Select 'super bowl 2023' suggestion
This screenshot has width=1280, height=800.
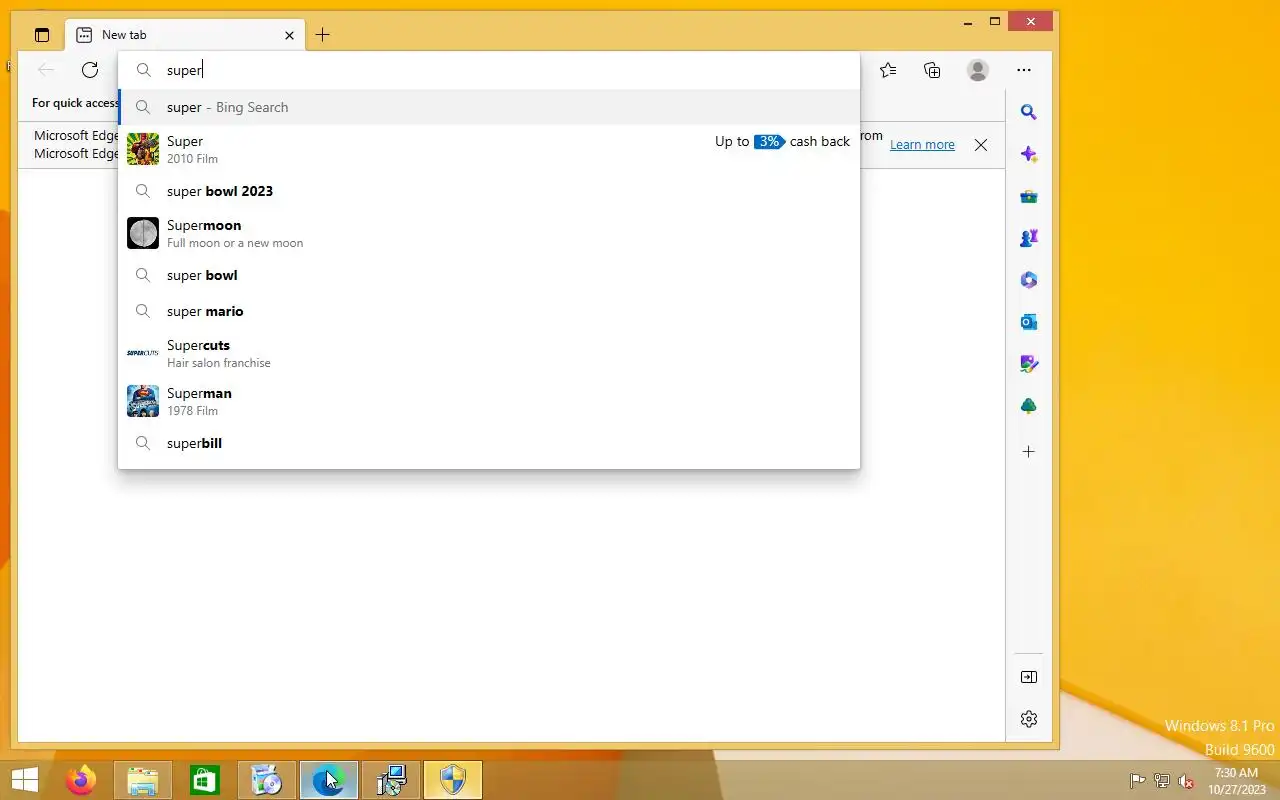pos(489,191)
